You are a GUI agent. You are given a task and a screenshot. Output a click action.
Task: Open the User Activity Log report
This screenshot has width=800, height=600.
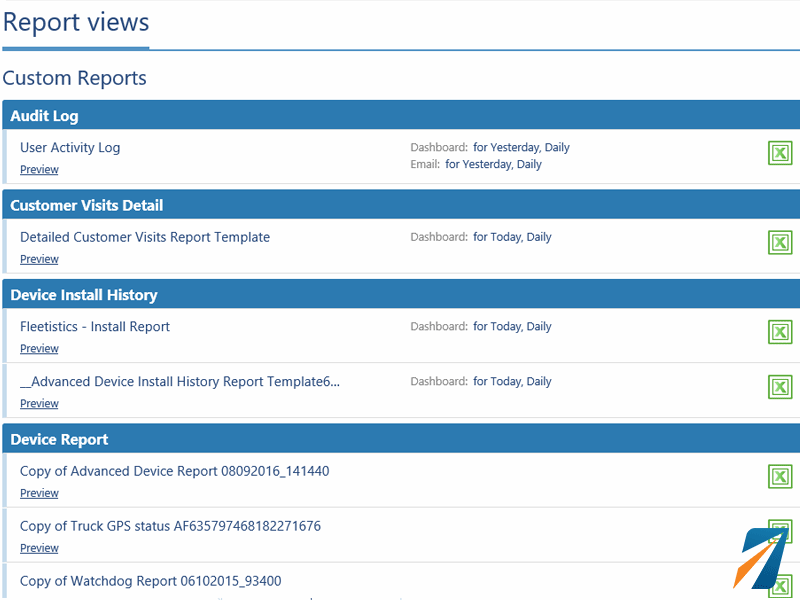[69, 147]
